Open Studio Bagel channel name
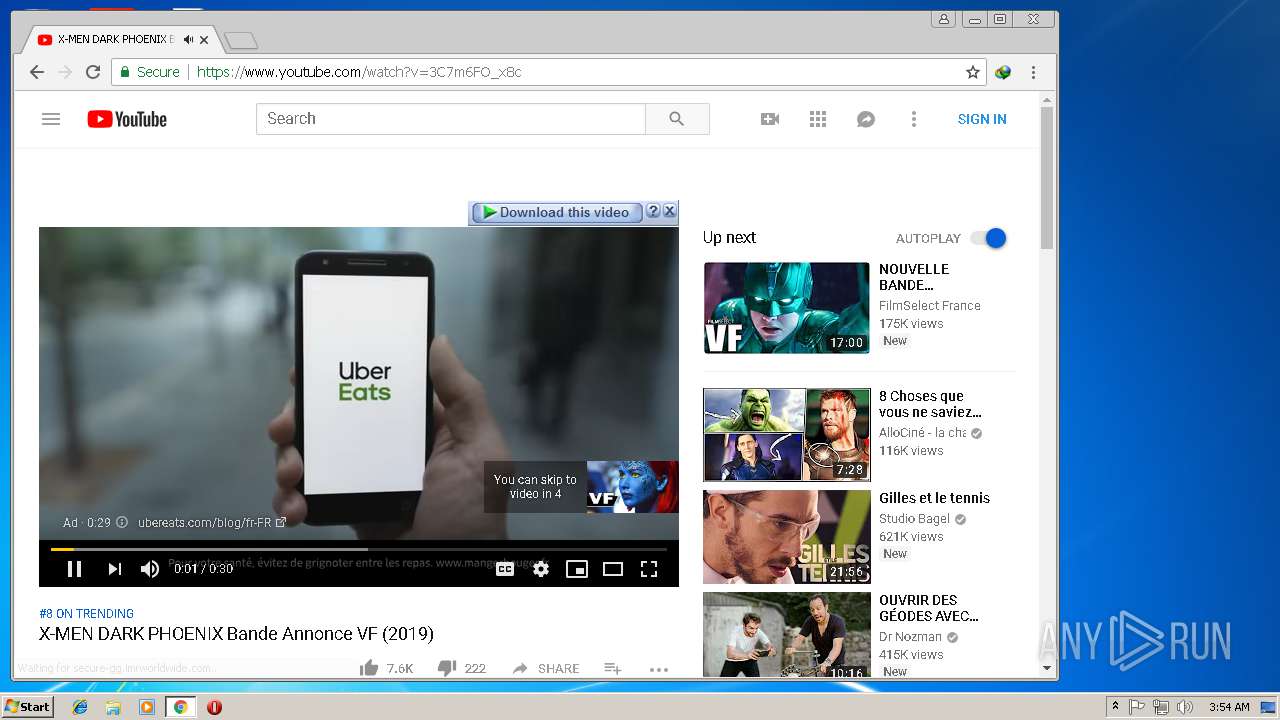This screenshot has width=1280, height=720. click(916, 519)
